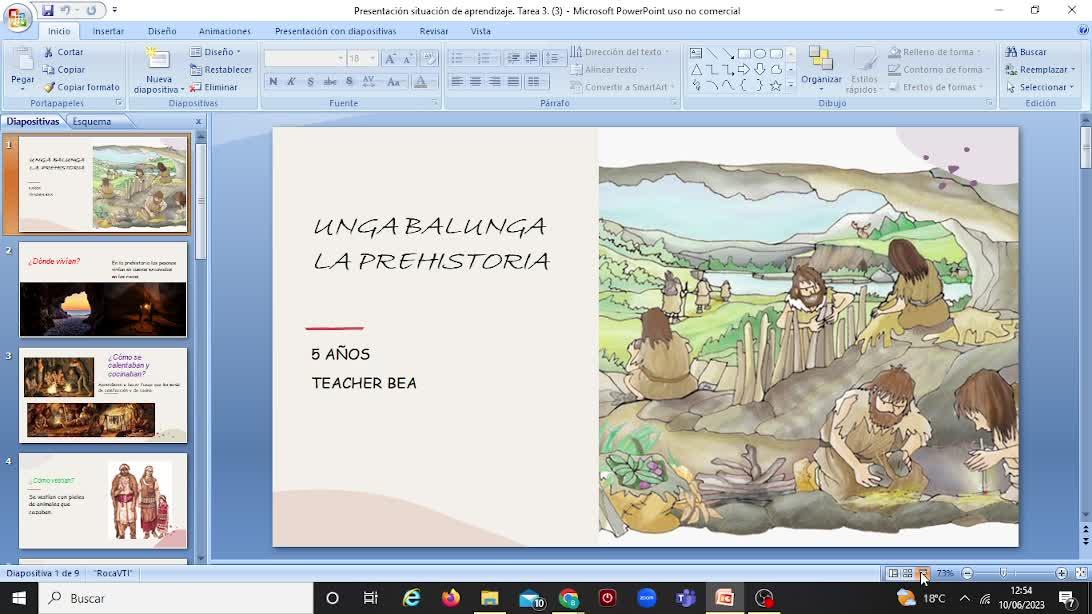Toggle Normal view in status bar
The width and height of the screenshot is (1092, 614).
893,574
